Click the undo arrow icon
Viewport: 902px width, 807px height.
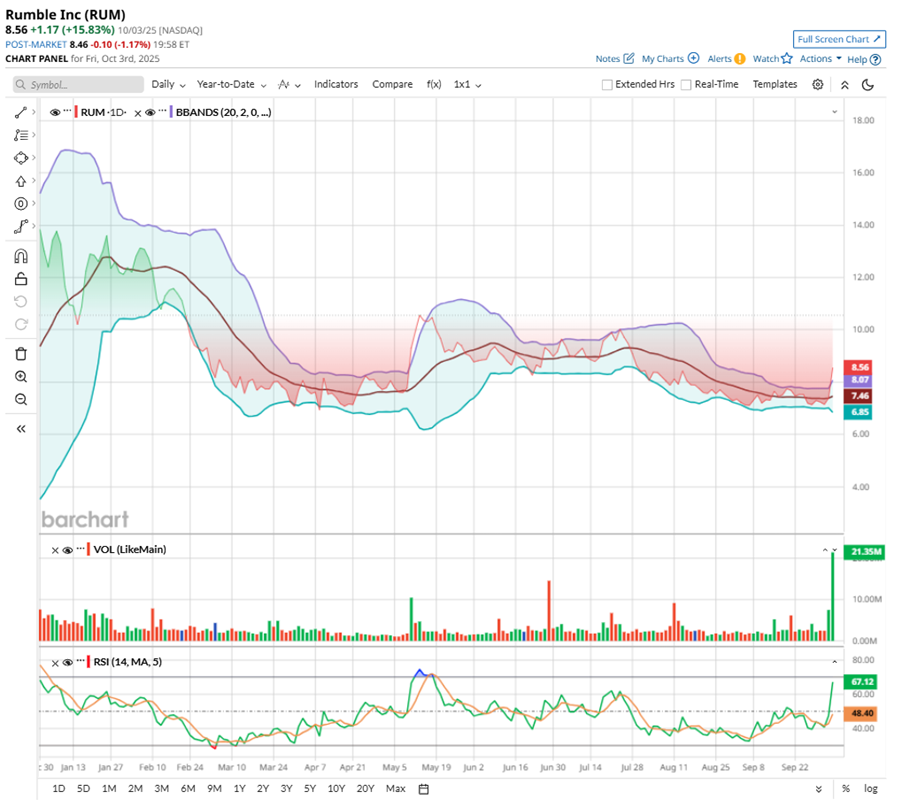(21, 301)
